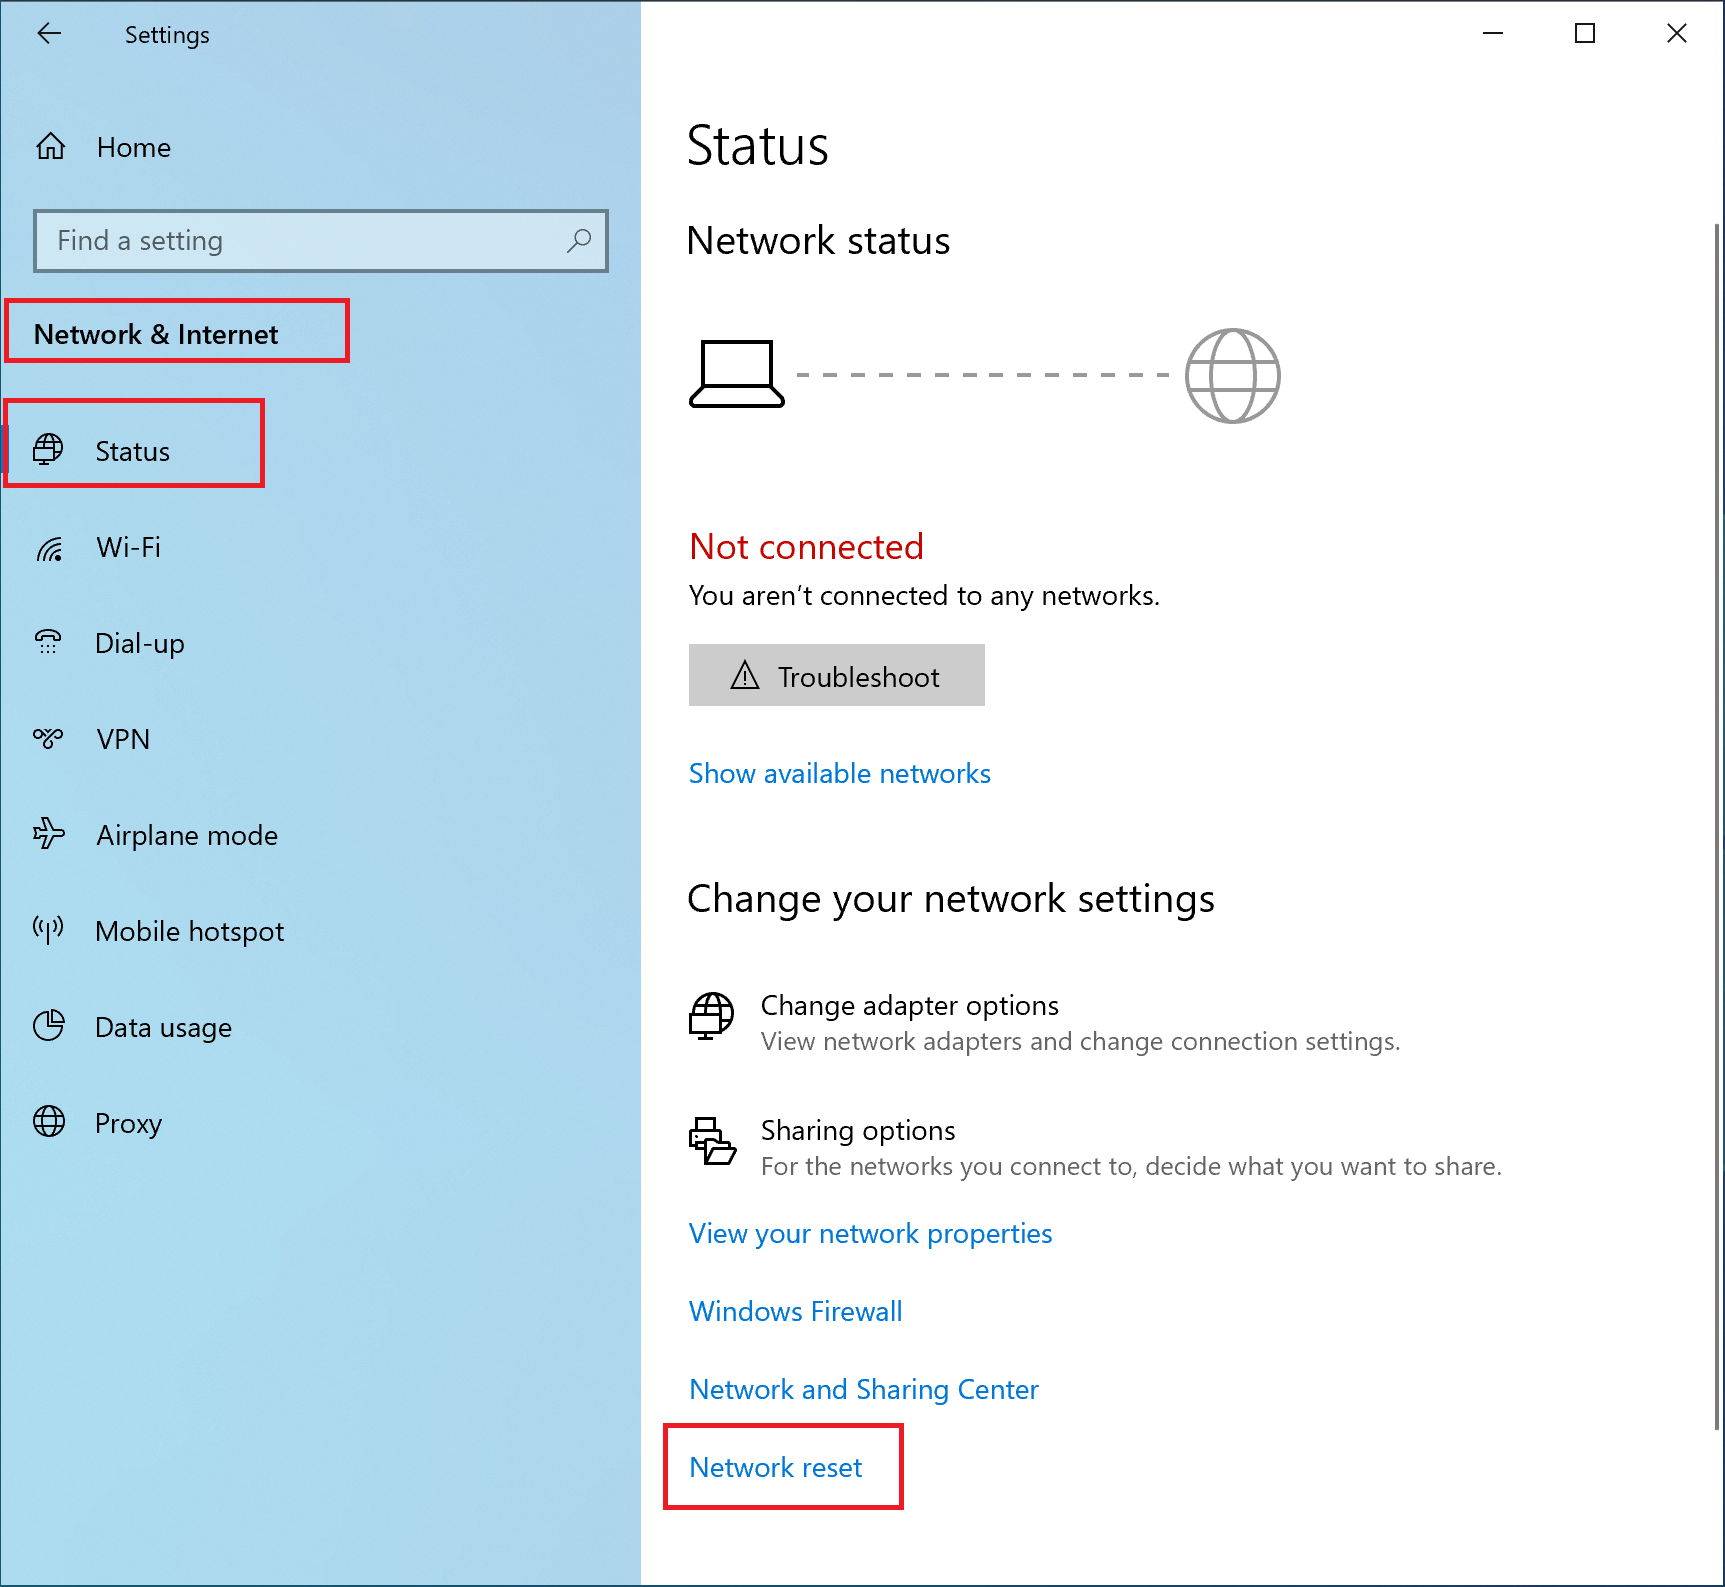Click the Airplane mode icon
This screenshot has width=1725, height=1587.
tap(48, 834)
